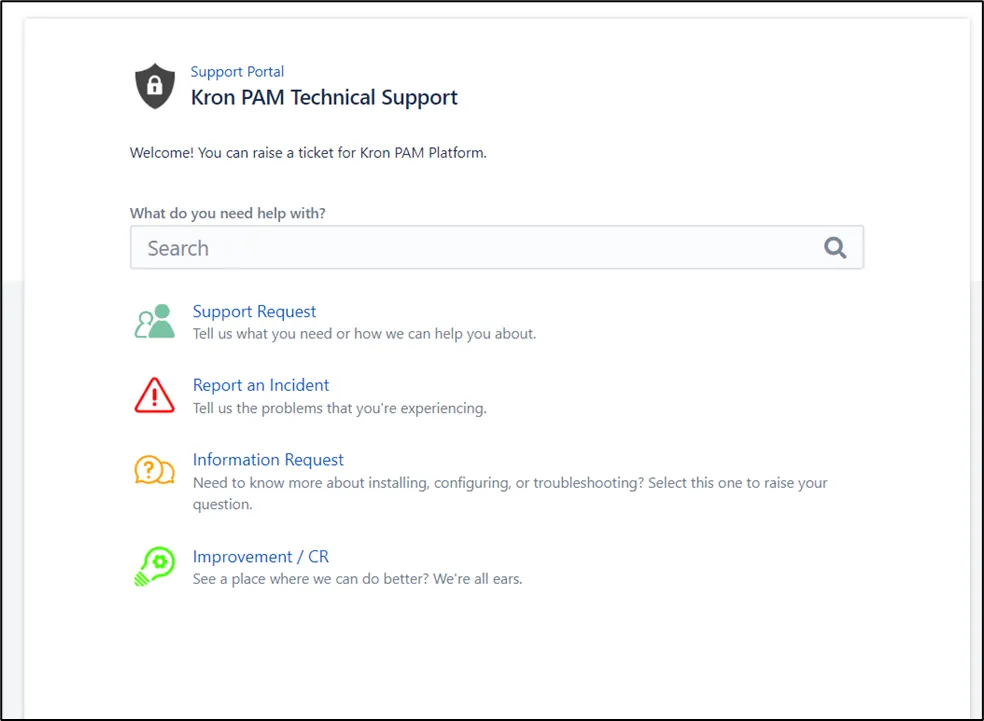Click the red warning triangle incident icon
This screenshot has width=984, height=721.
tap(154, 395)
